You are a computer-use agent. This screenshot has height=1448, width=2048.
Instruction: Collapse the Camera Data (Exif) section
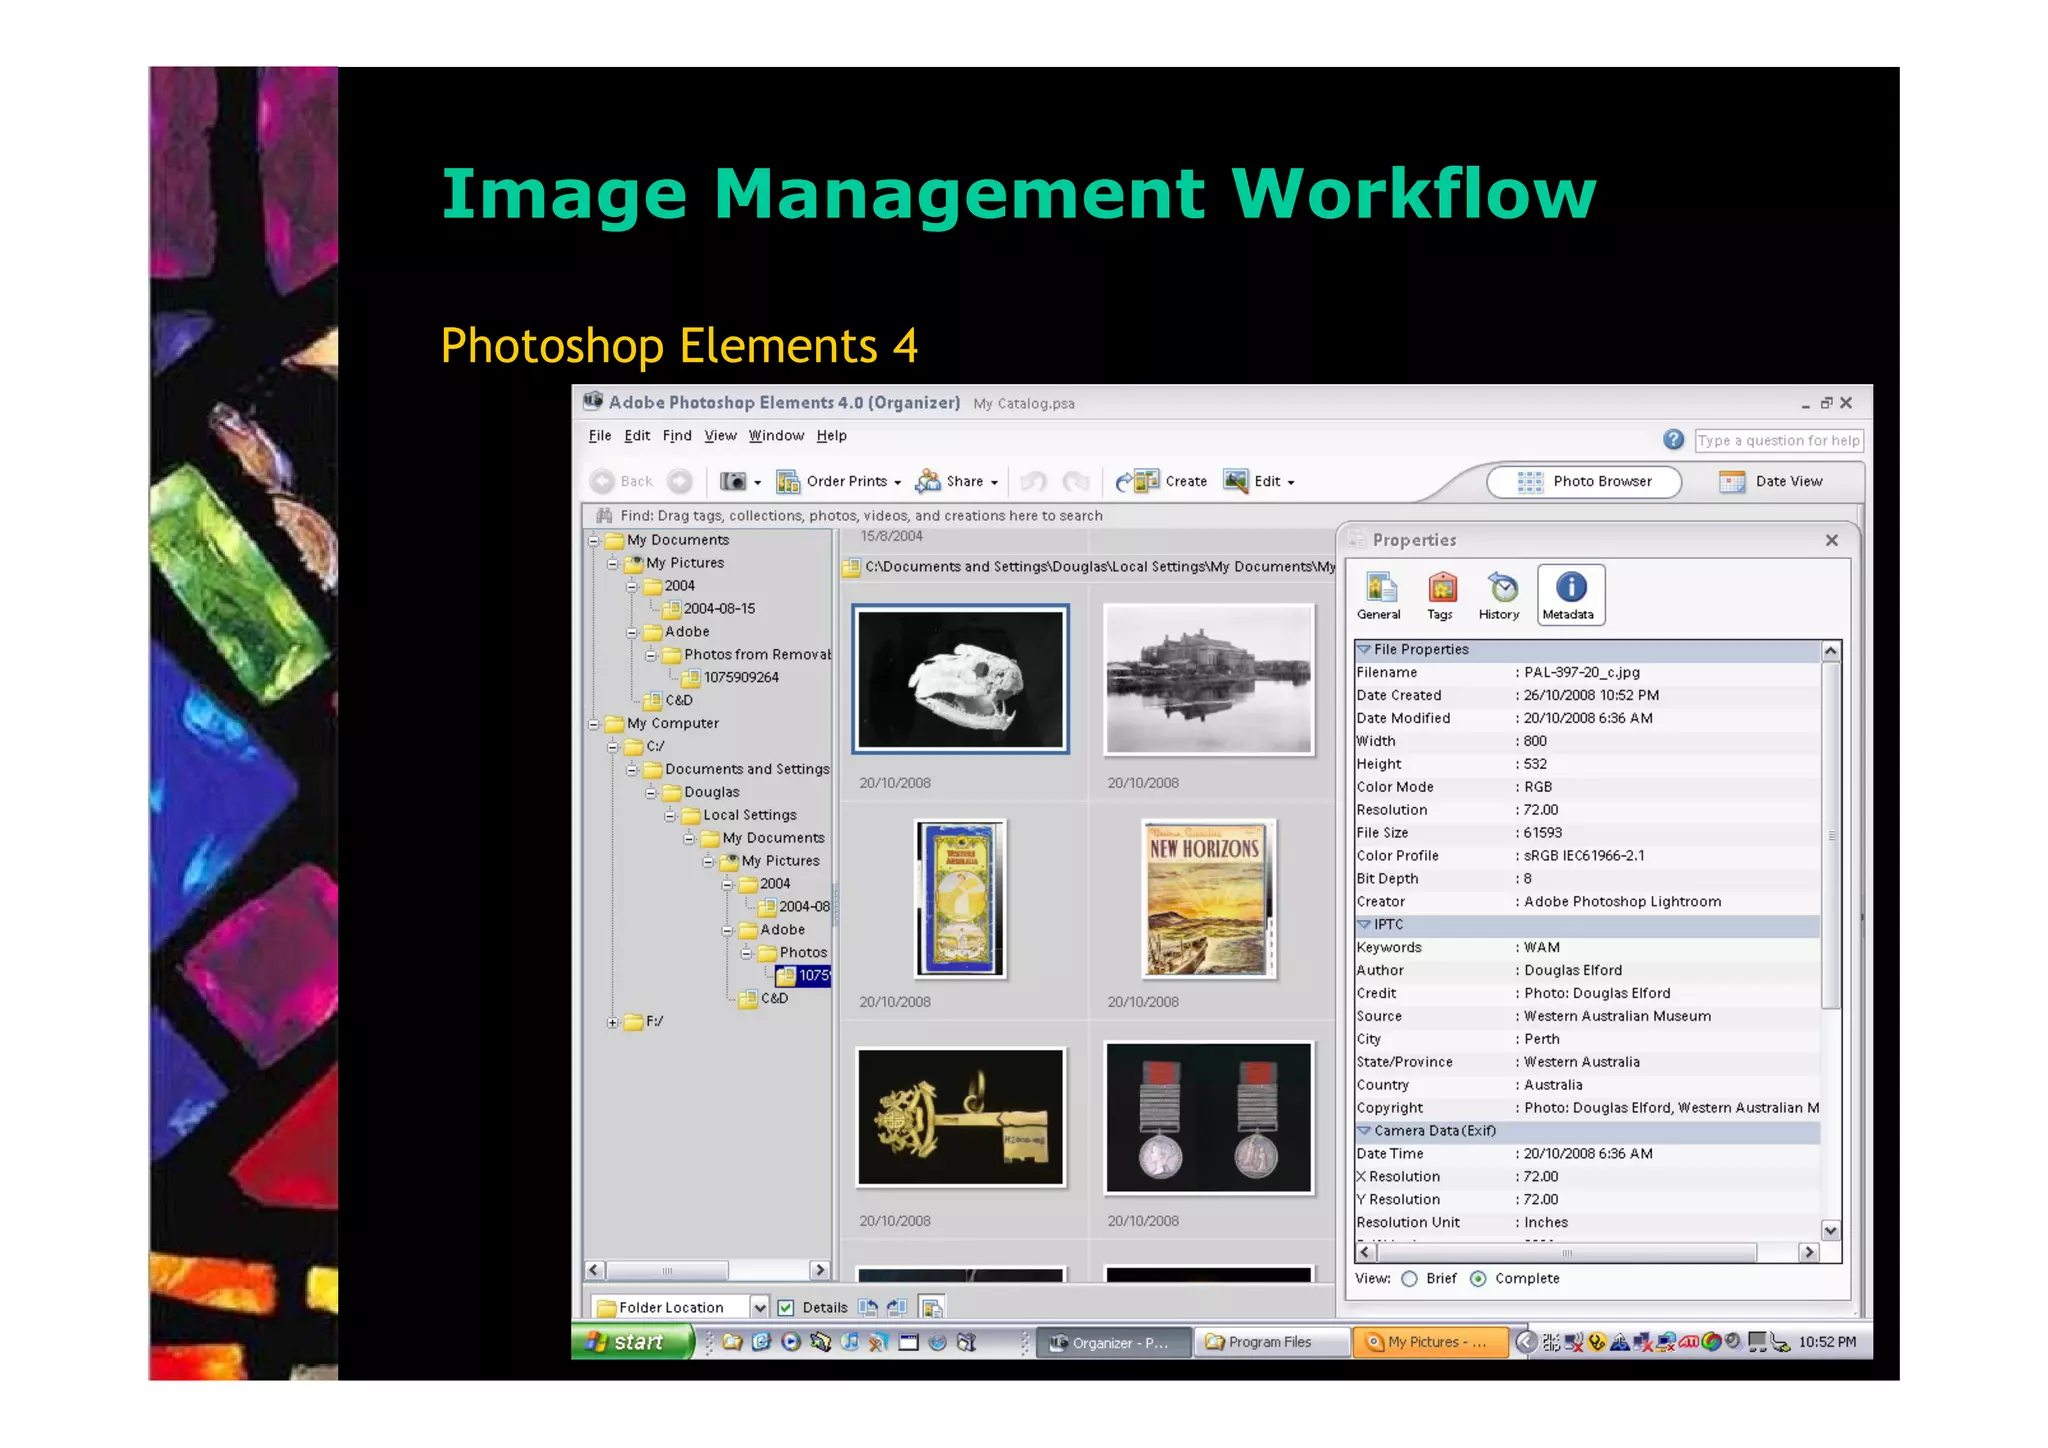[1364, 1130]
